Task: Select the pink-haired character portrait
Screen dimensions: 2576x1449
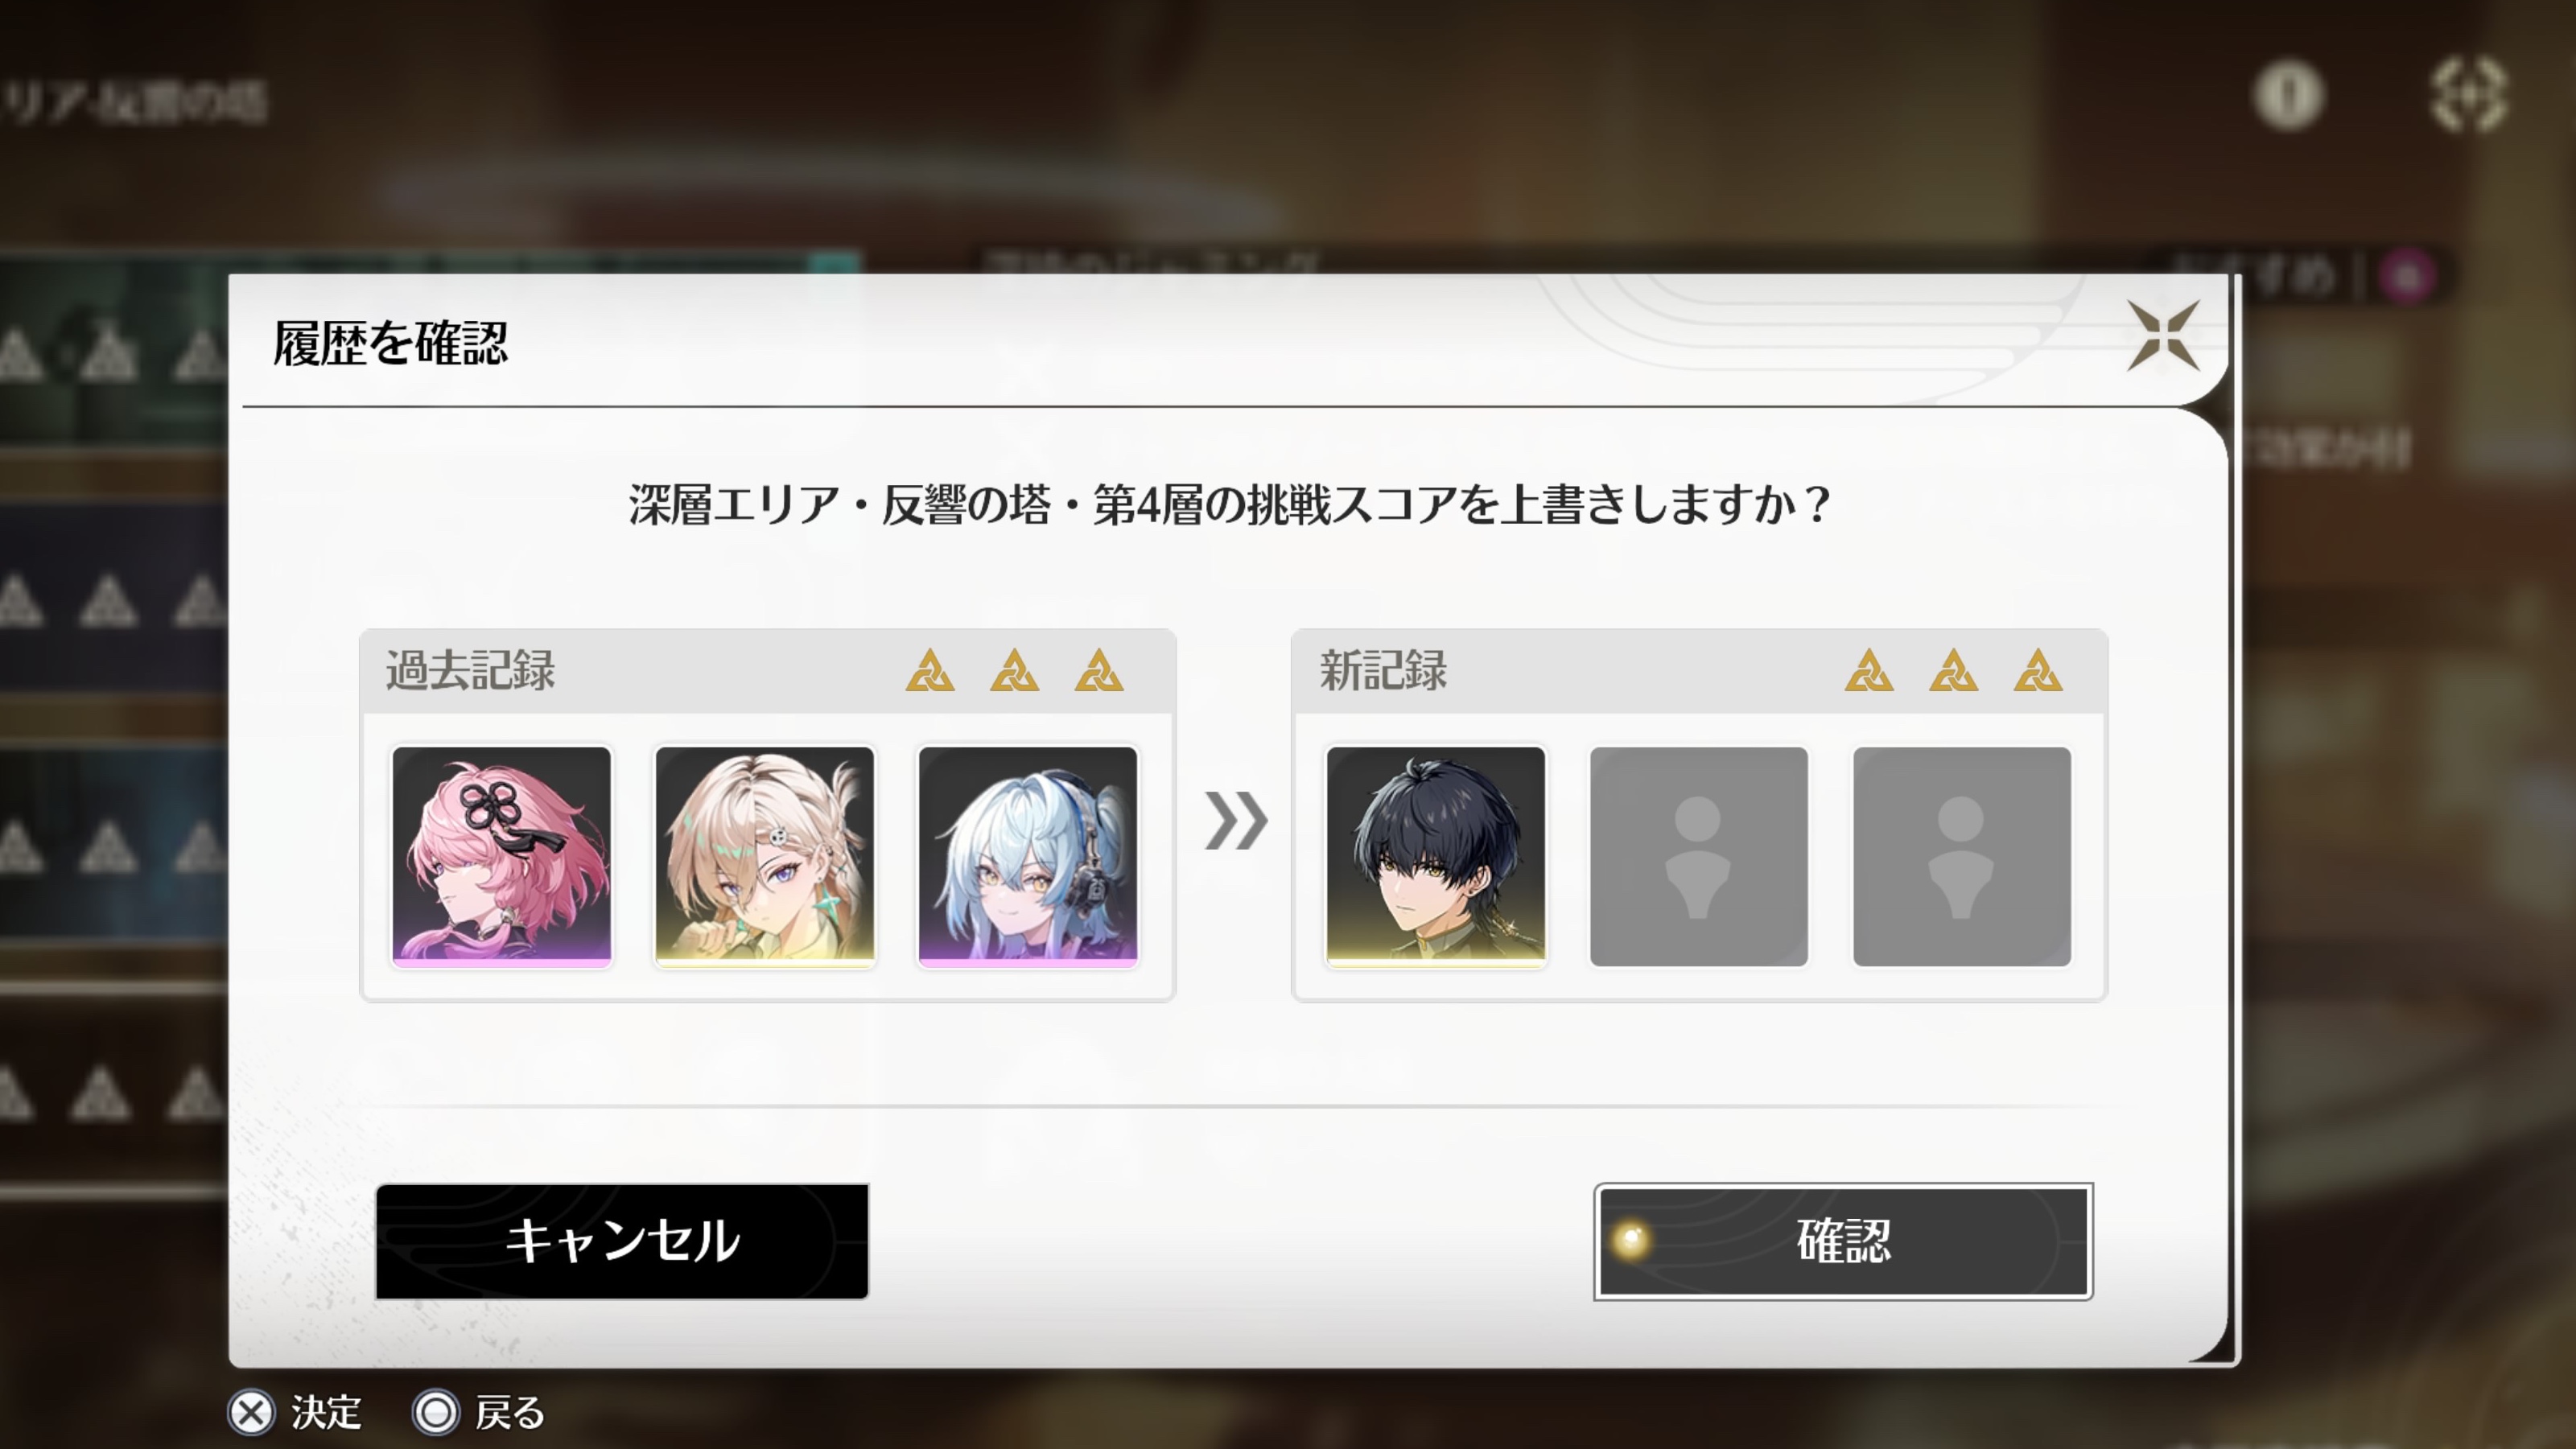Action: coord(501,856)
